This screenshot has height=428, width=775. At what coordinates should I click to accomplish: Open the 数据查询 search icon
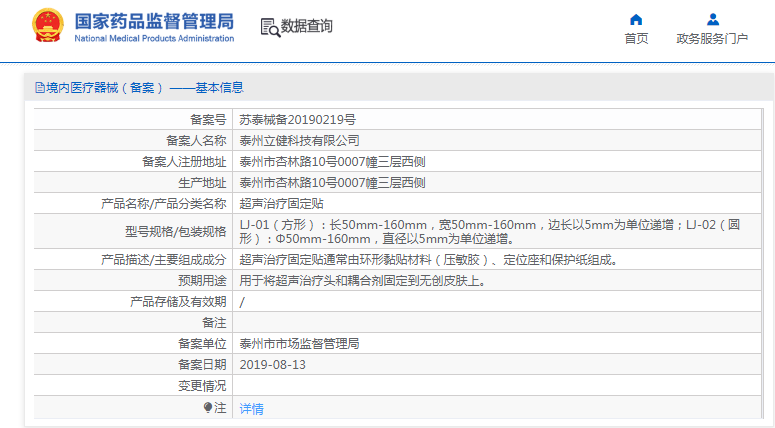coord(270,27)
